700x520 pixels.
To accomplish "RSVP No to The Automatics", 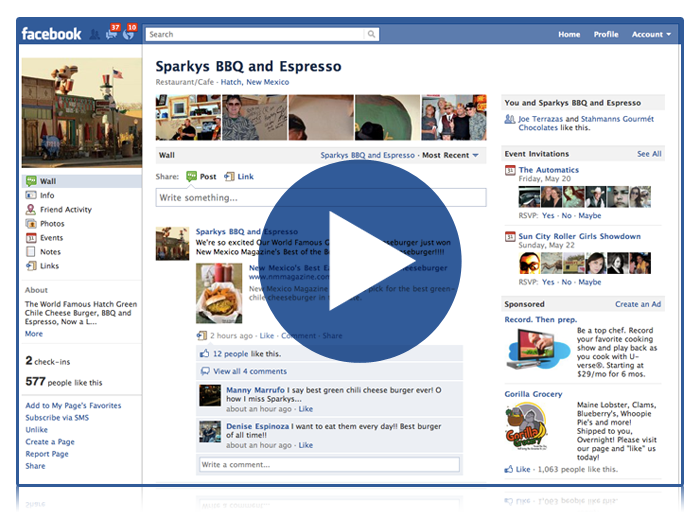I will pos(567,216).
